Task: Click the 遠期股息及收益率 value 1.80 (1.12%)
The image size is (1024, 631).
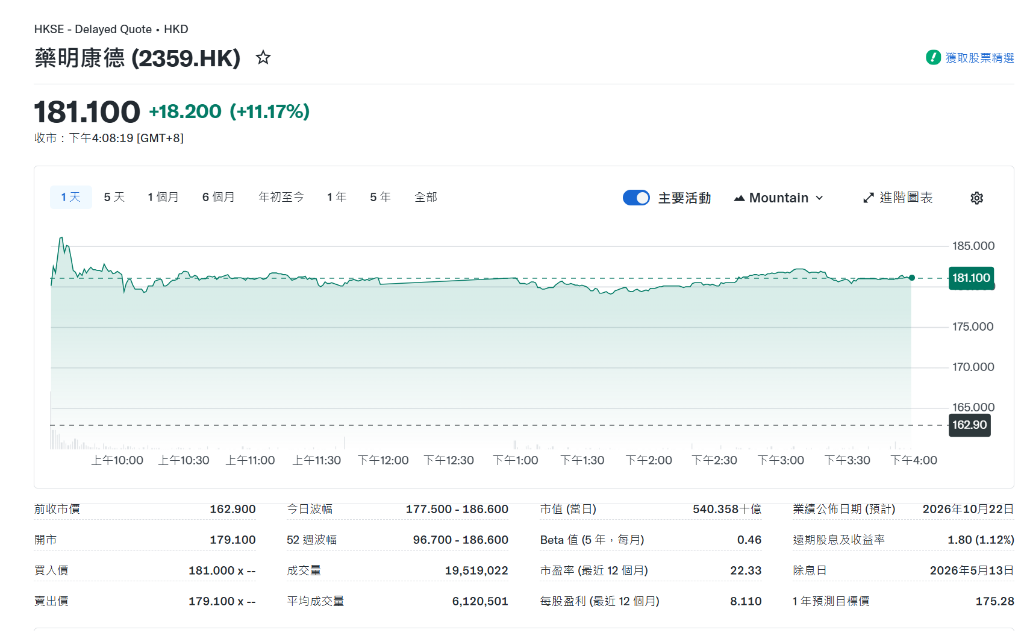Action: pyautogui.click(x=981, y=540)
